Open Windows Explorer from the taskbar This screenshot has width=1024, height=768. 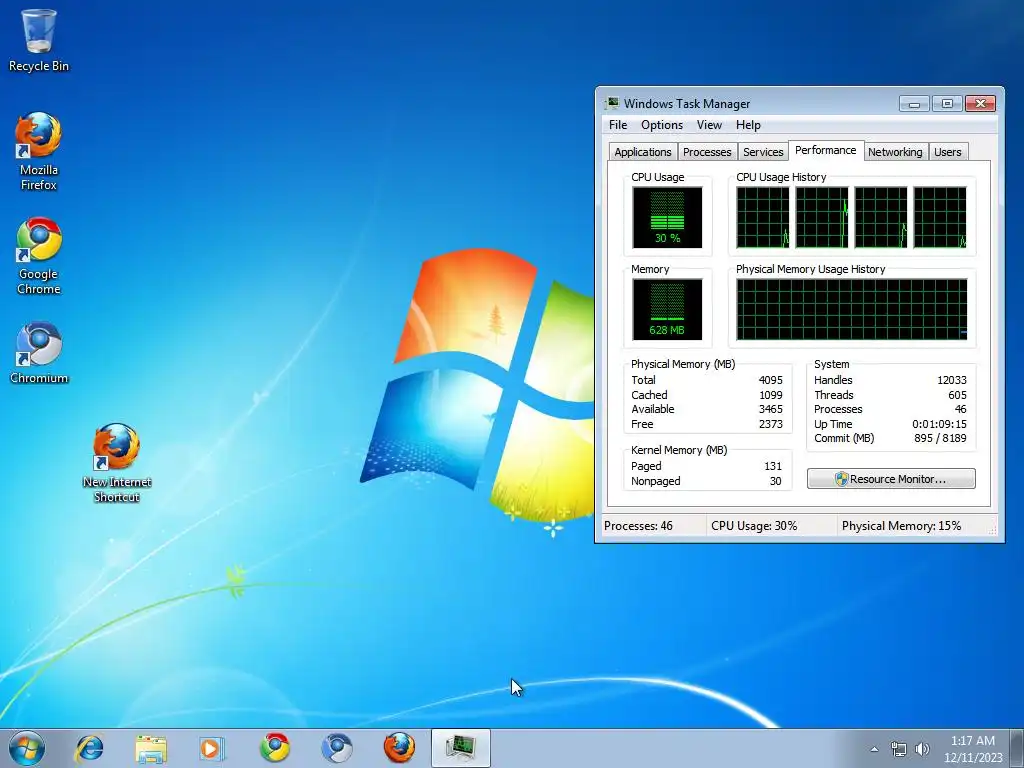[x=151, y=748]
